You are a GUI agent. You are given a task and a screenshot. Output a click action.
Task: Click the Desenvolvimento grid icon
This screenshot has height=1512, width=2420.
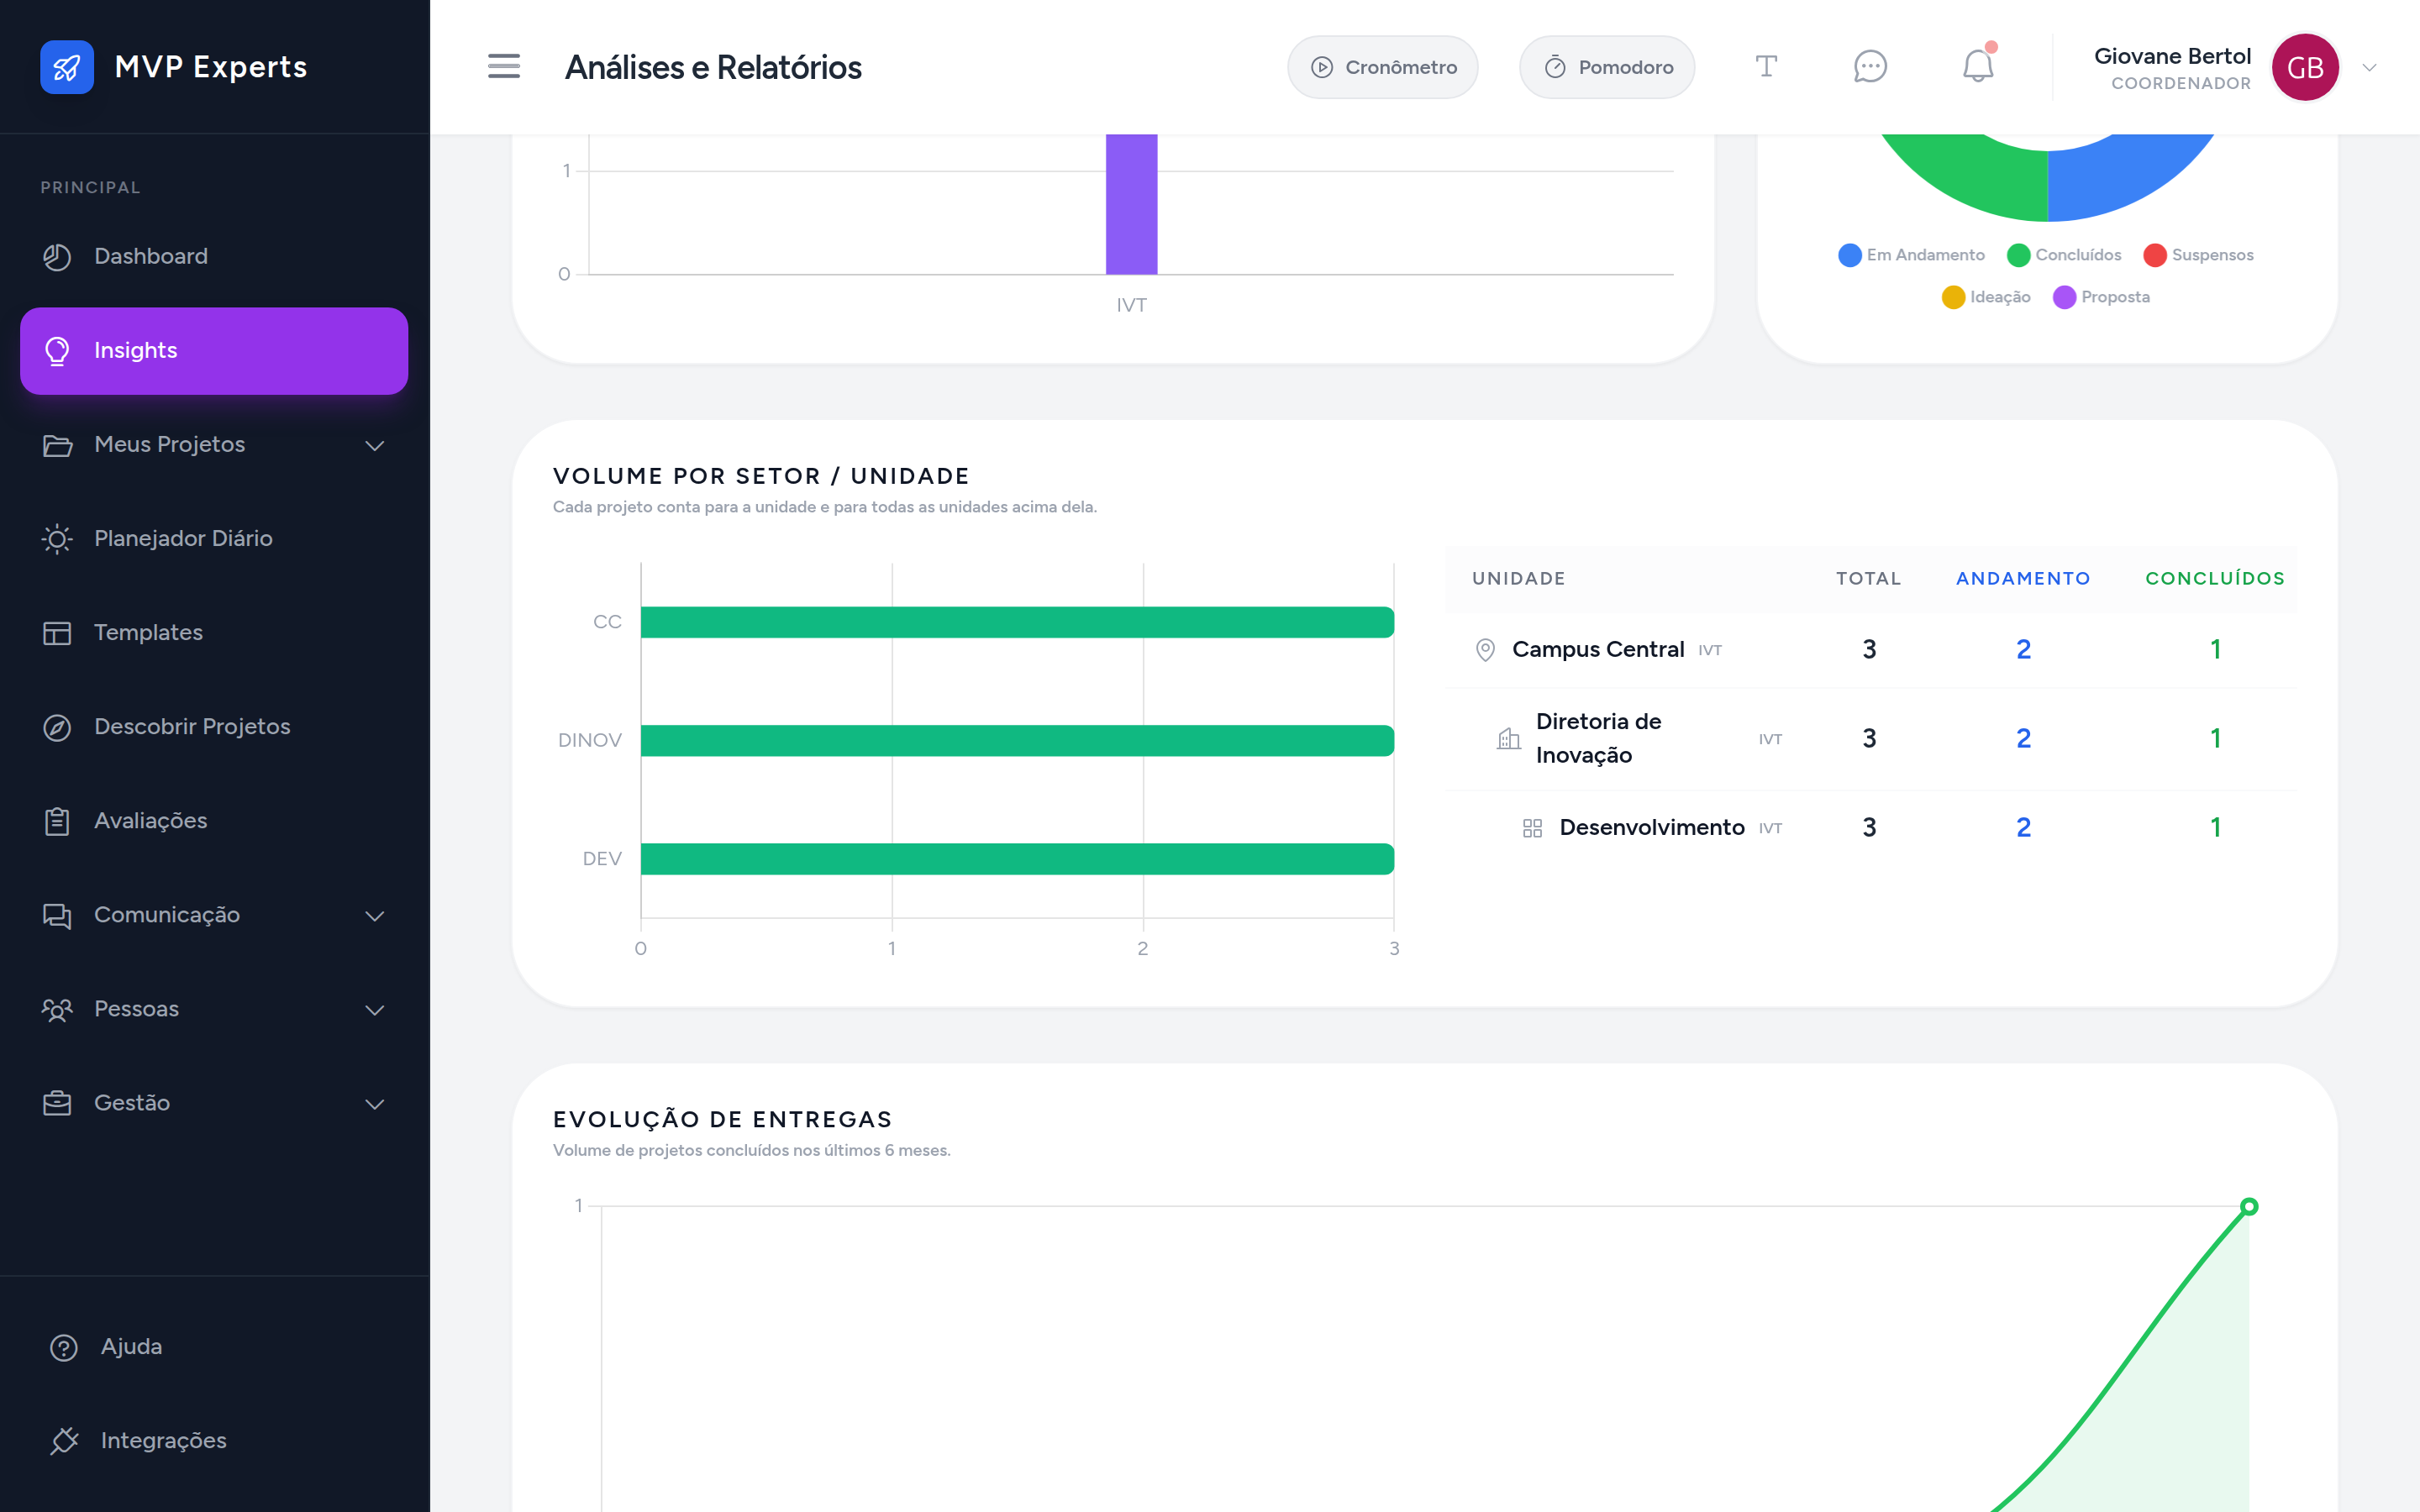[x=1532, y=828]
